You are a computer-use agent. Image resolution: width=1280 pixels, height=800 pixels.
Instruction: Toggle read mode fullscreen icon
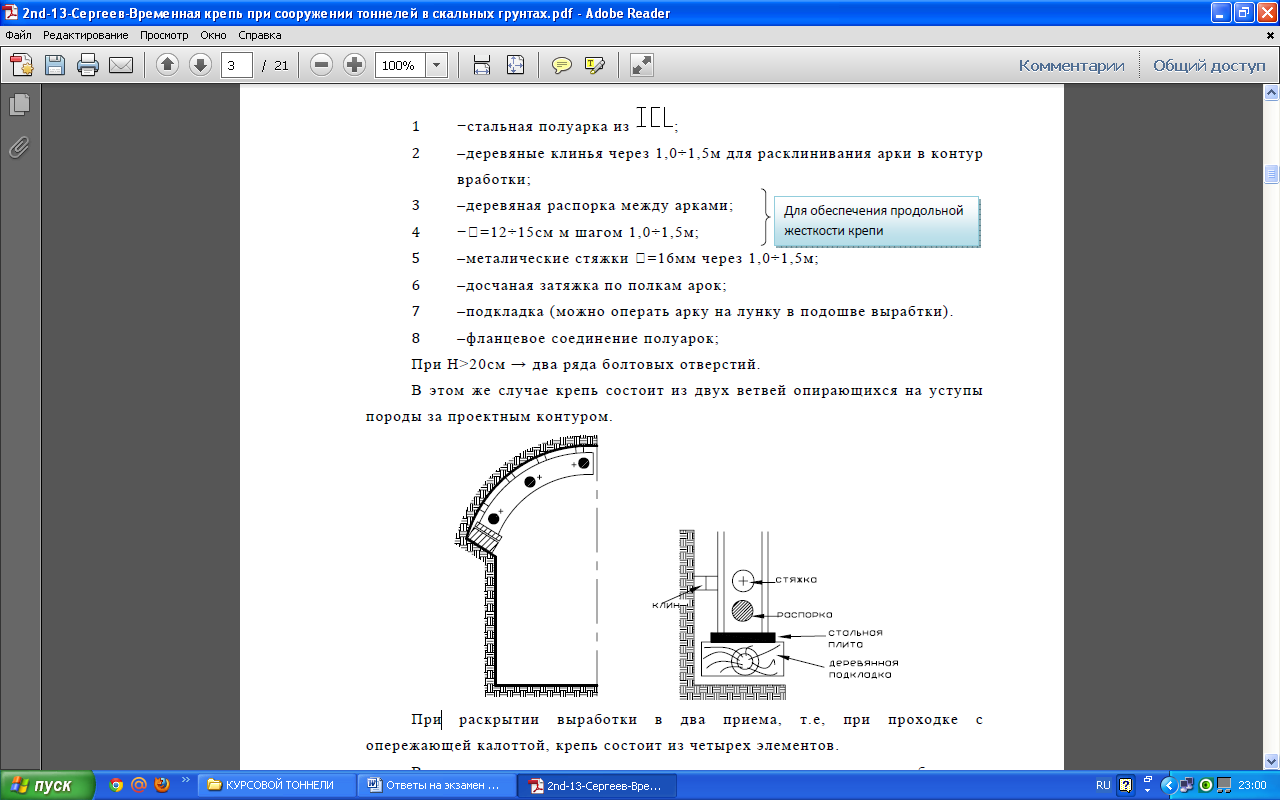[641, 65]
